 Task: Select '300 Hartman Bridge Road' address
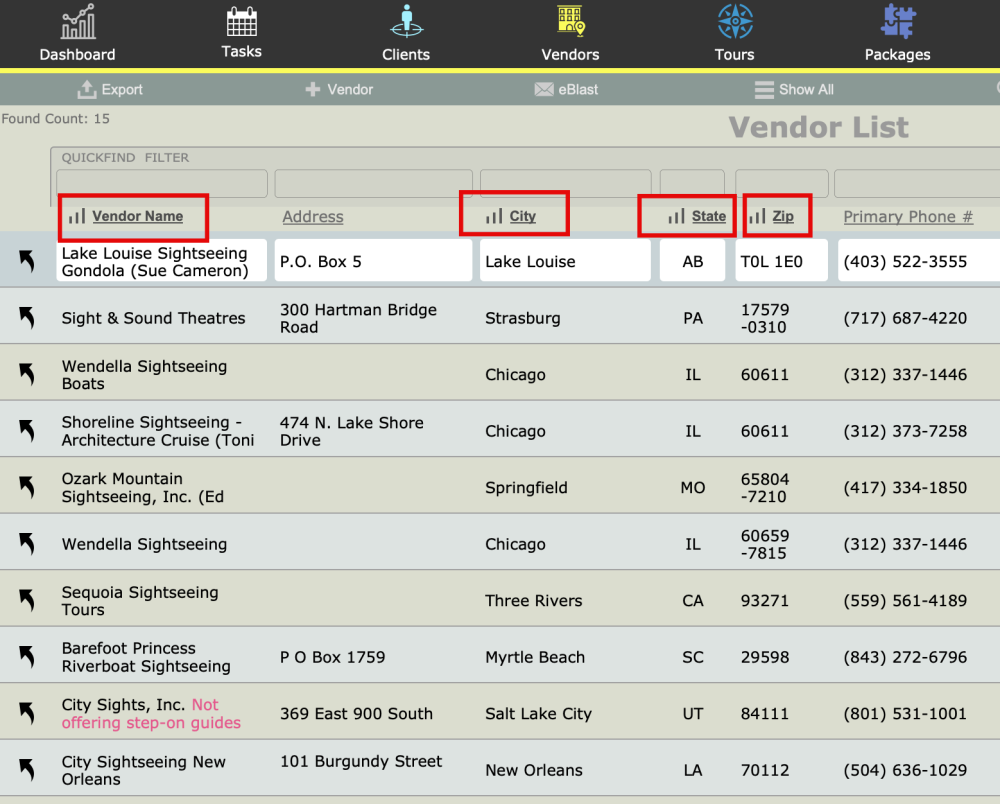[x=358, y=318]
